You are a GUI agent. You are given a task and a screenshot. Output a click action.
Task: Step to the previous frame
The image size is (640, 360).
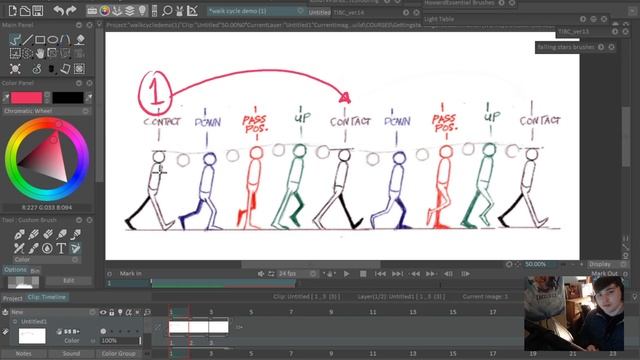tap(448, 274)
